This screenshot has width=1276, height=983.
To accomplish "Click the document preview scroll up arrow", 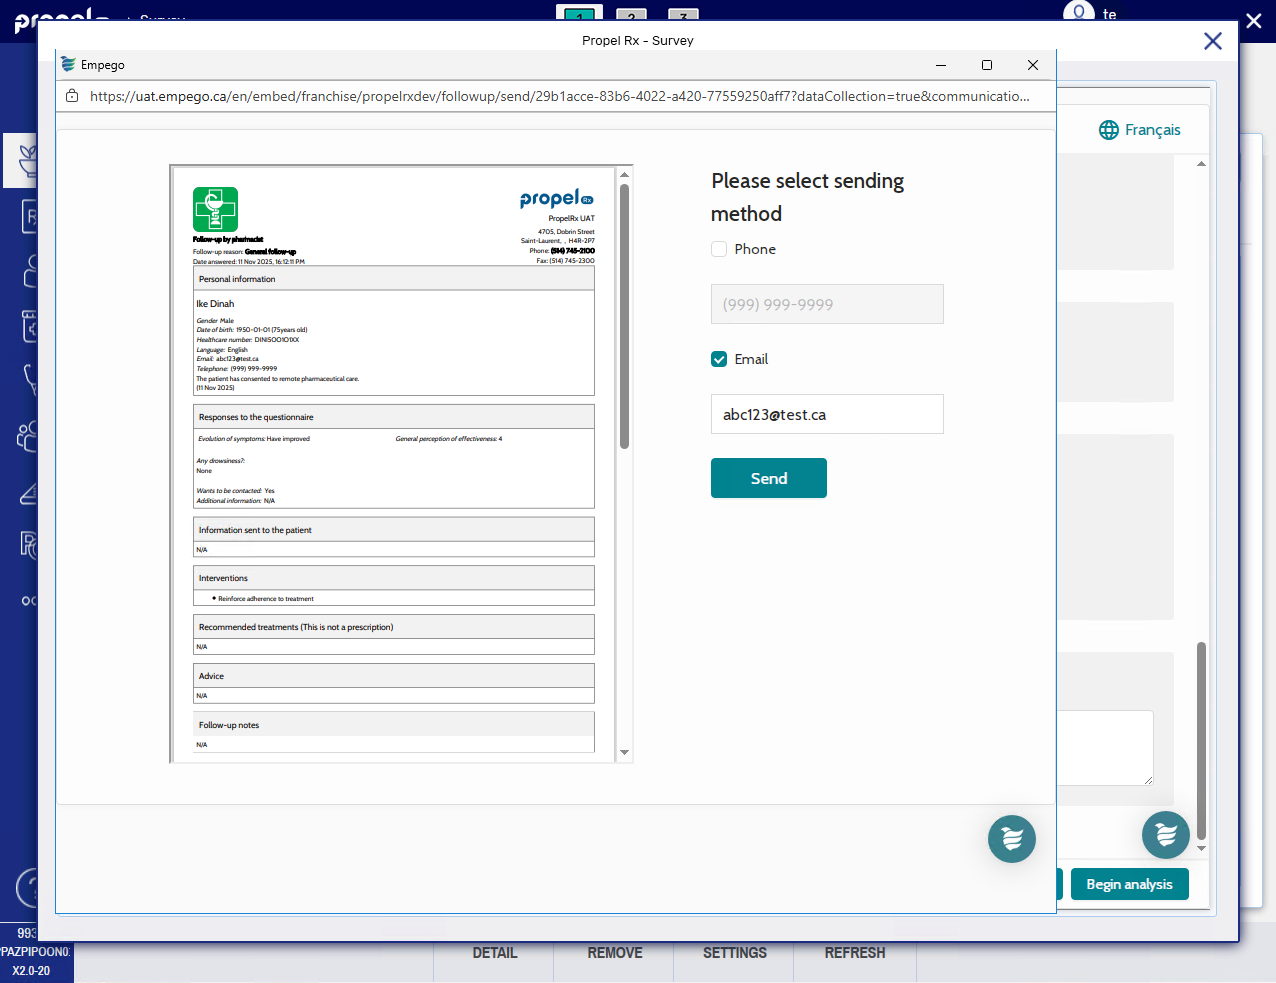I will click(624, 175).
